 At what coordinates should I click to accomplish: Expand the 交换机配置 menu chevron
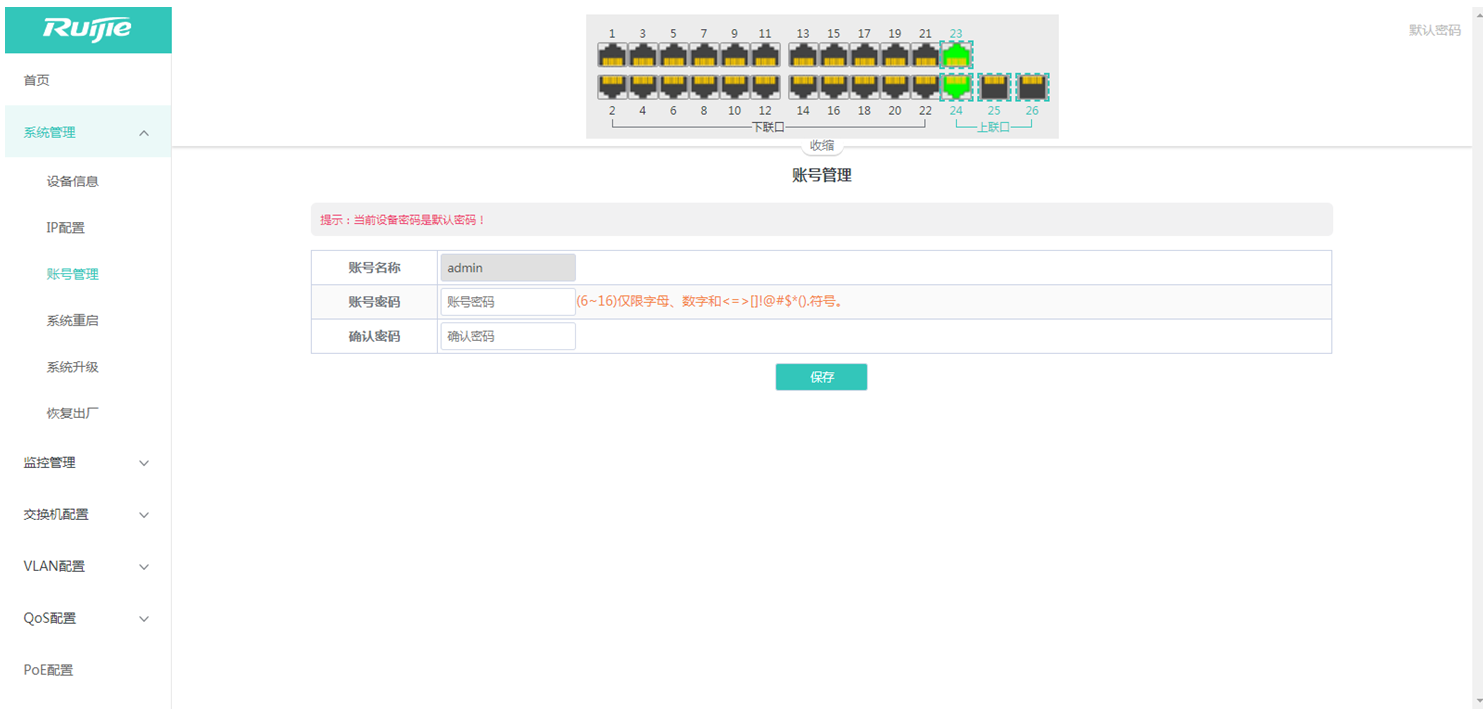tap(144, 515)
